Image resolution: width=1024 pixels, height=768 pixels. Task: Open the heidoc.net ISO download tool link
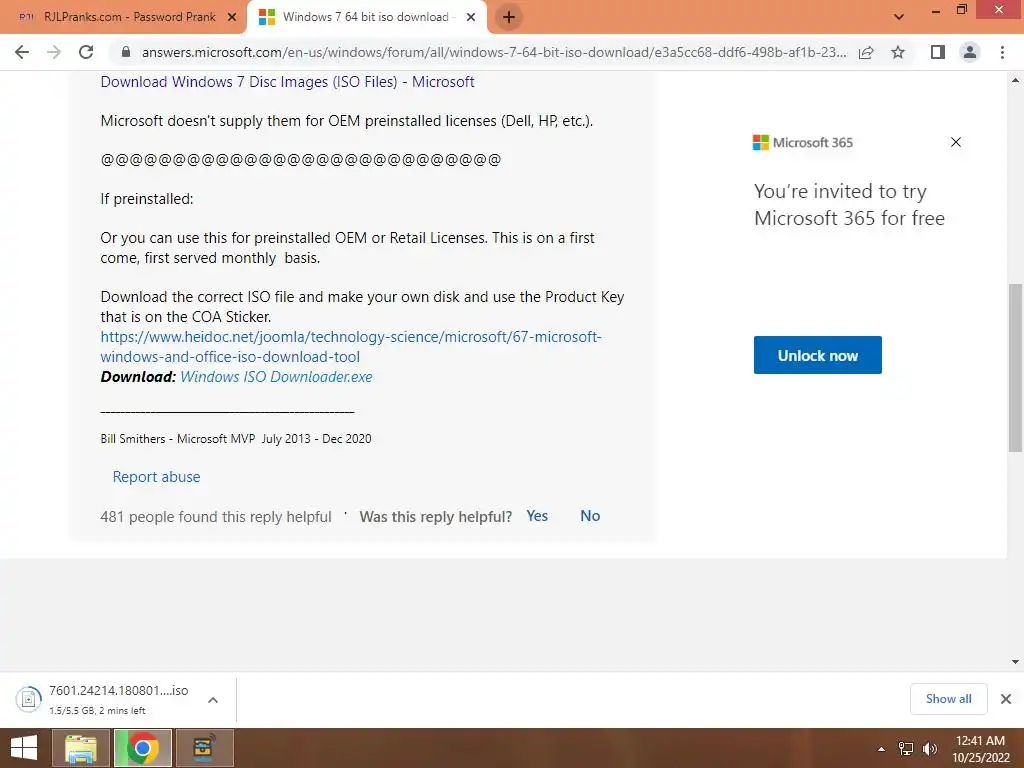click(351, 347)
